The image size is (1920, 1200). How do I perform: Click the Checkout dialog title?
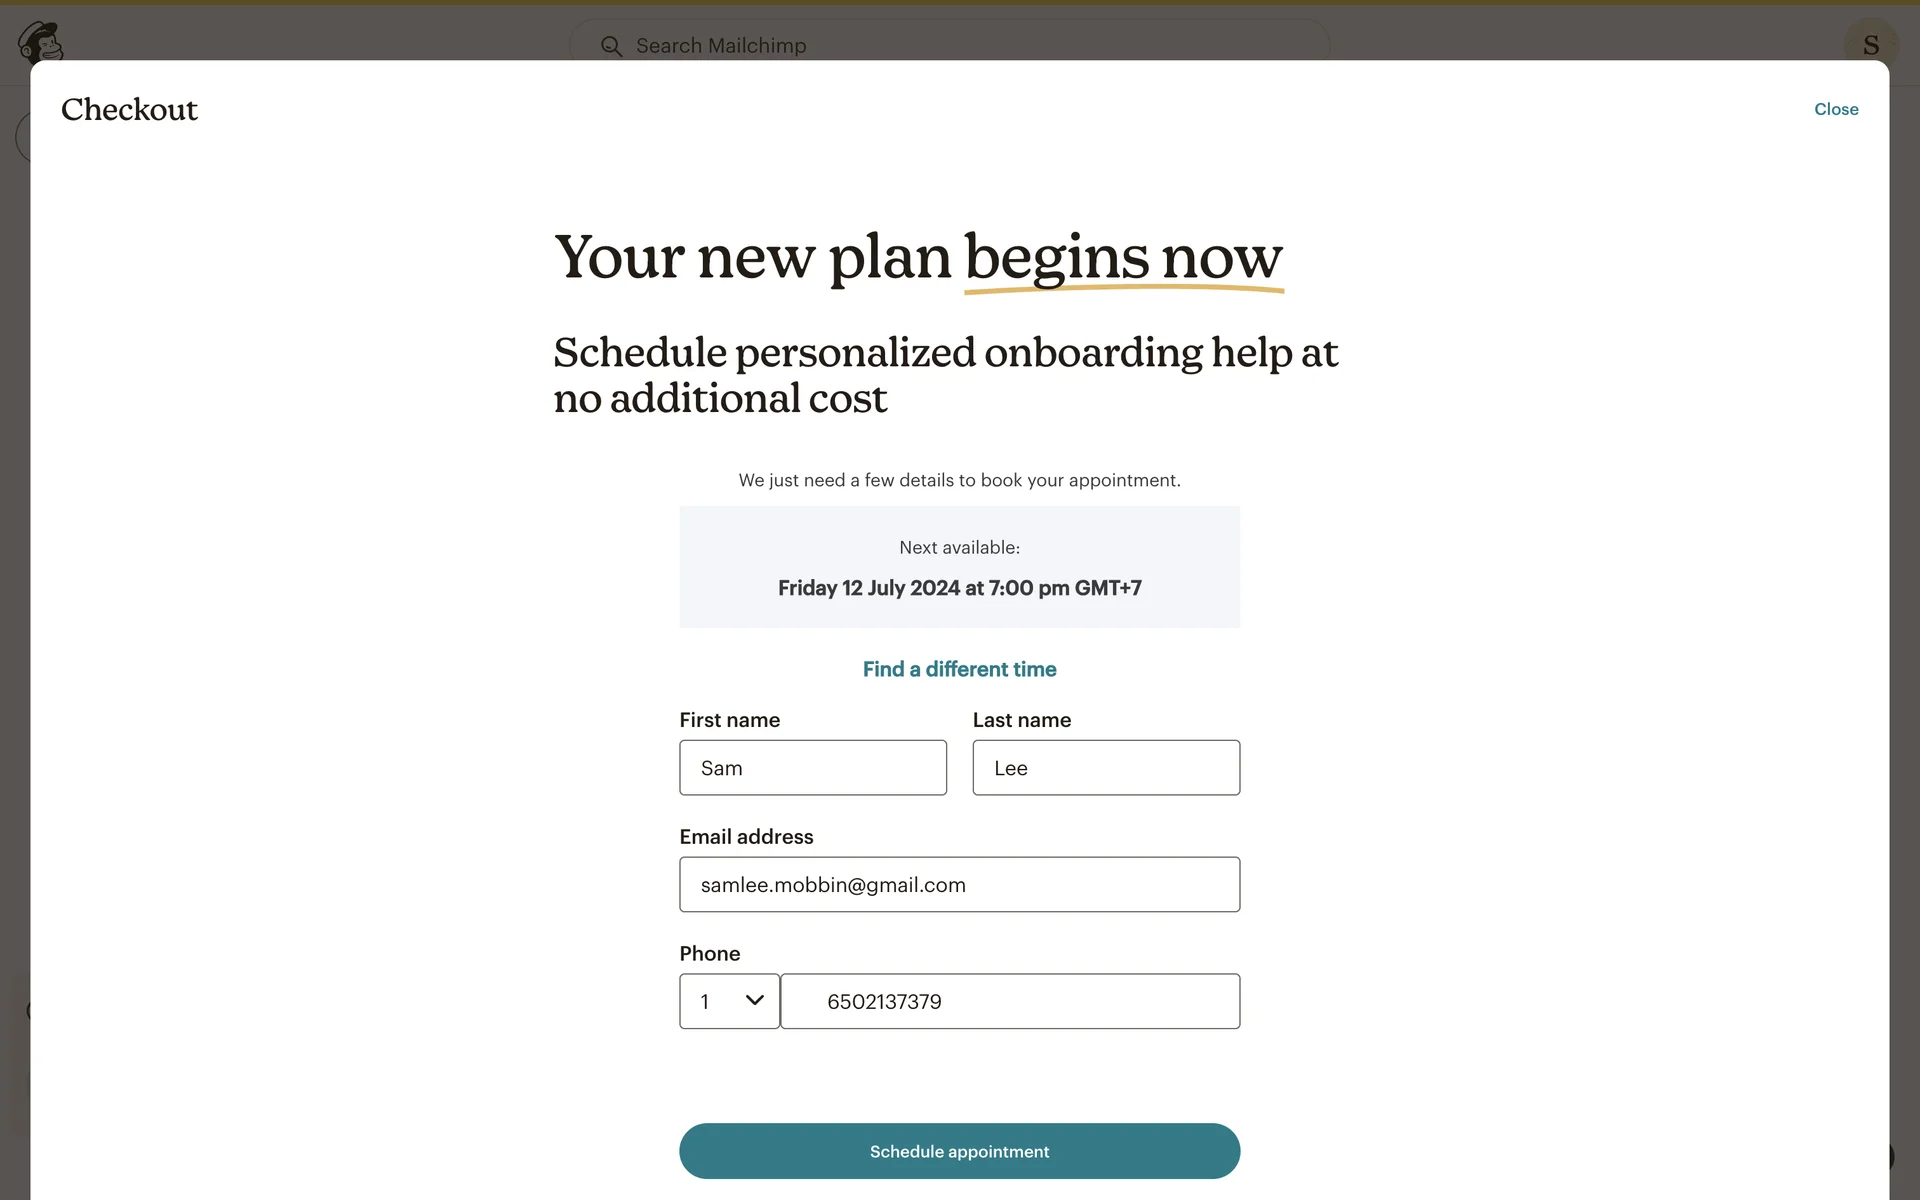(129, 109)
